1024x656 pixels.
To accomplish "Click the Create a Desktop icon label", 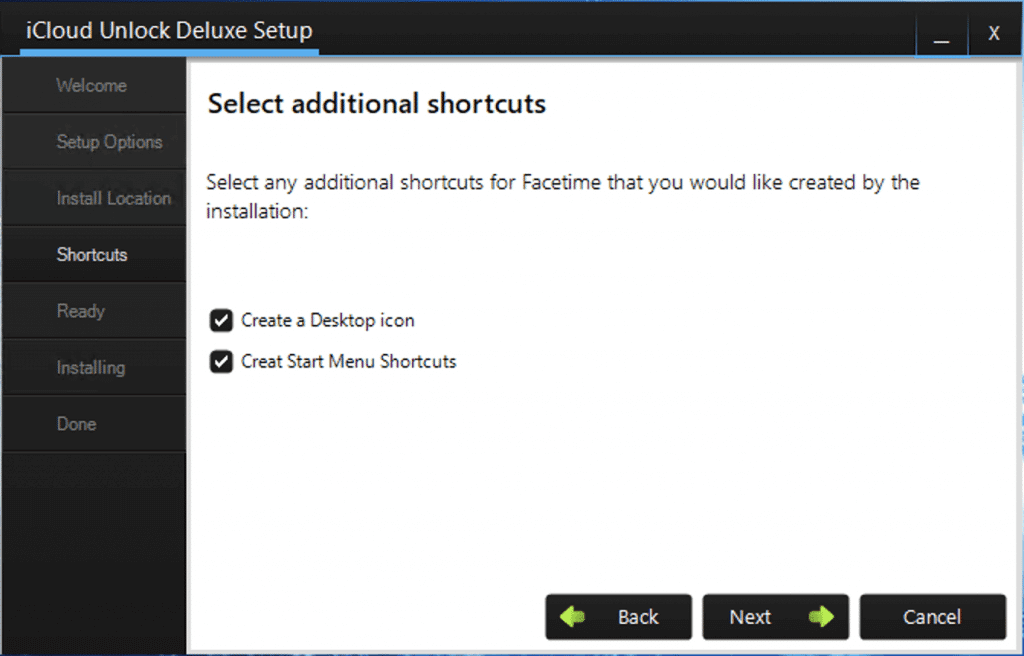I will [328, 321].
